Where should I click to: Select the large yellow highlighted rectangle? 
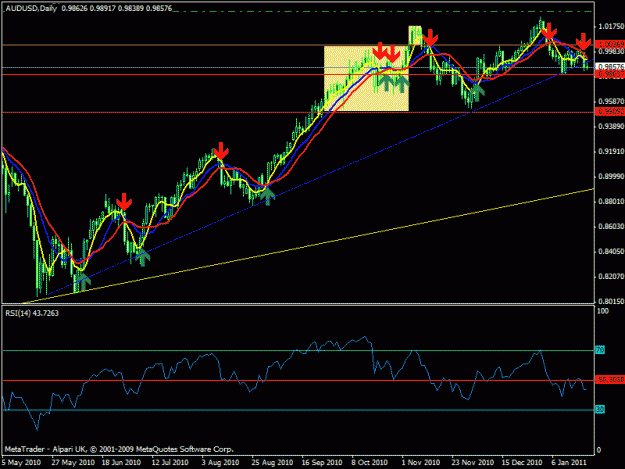366,78
